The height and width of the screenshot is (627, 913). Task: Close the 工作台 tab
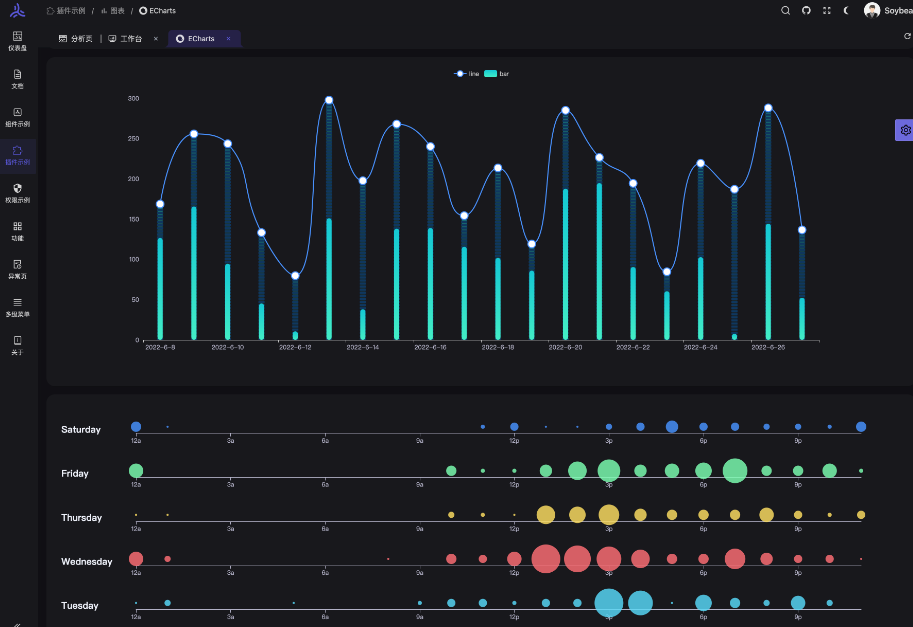point(155,38)
